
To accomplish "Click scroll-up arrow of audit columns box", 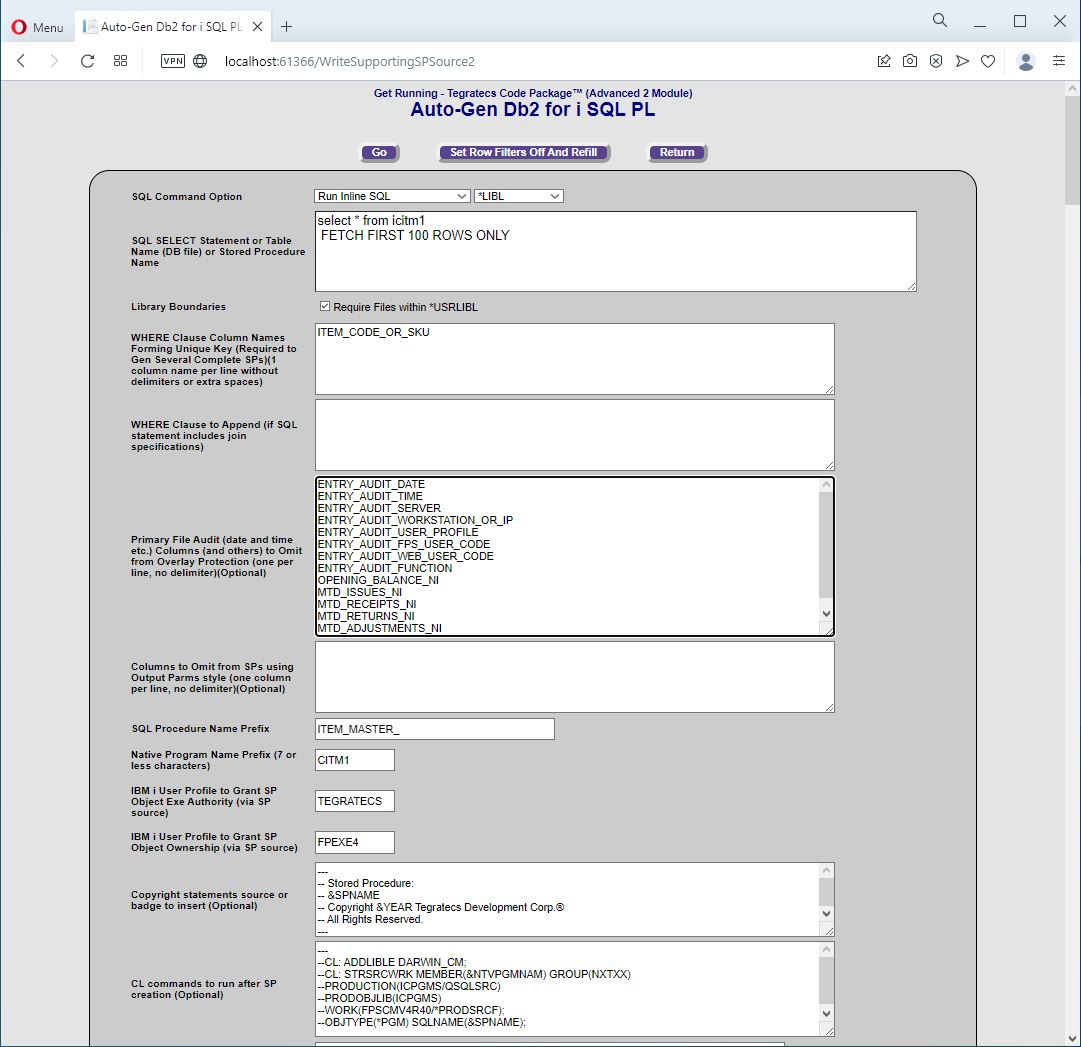I will tap(825, 485).
